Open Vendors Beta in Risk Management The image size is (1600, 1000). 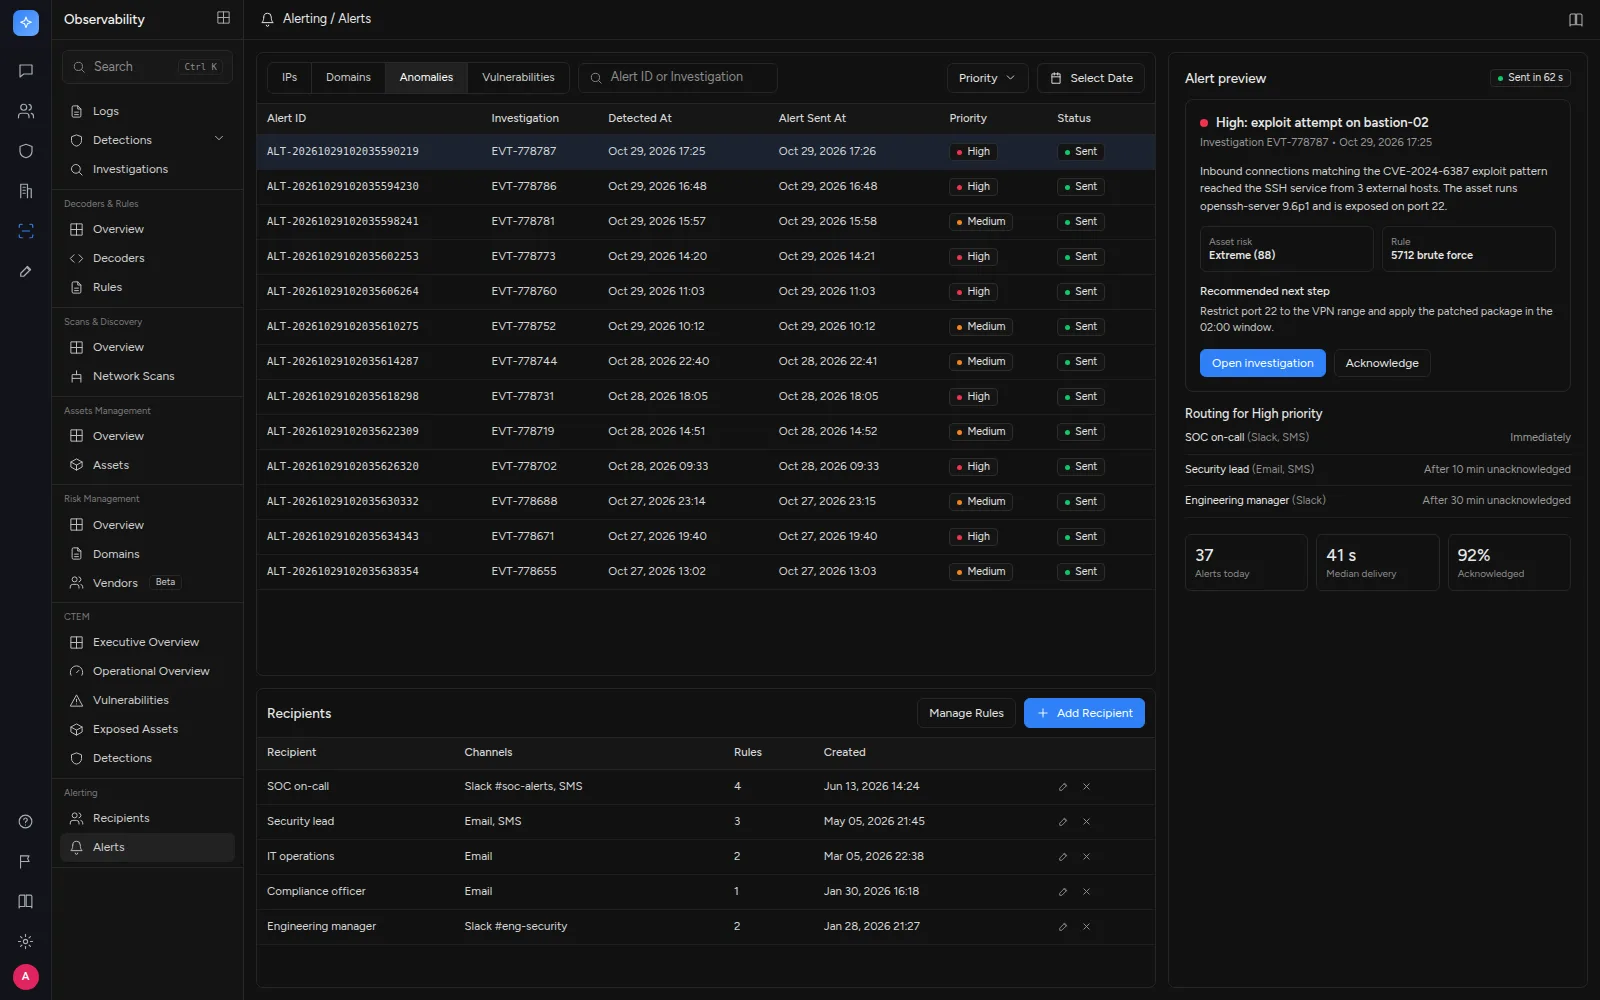click(147, 583)
